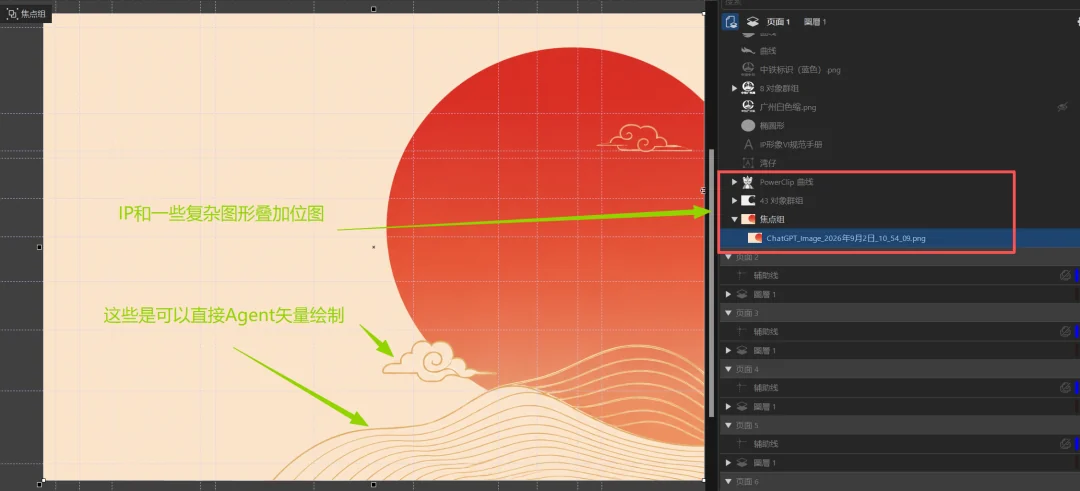Expand 图层 1 under 页面 2
Image resolution: width=1080 pixels, height=491 pixels.
pos(729,294)
